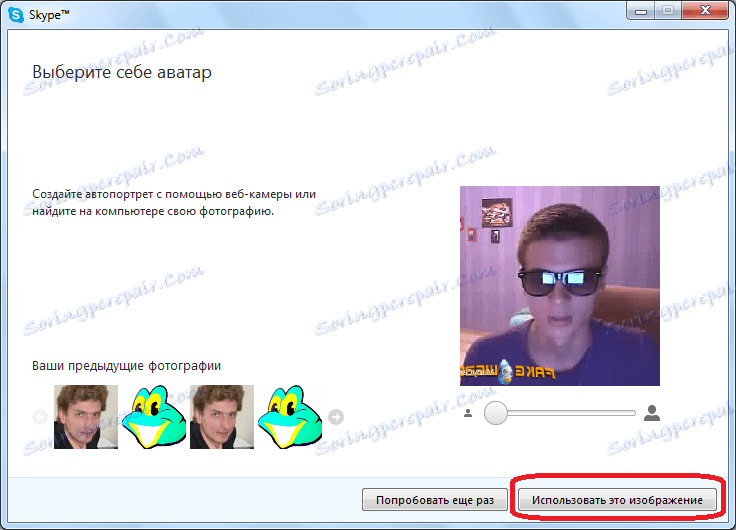Show next previous photos with right arrow
Screen dimensions: 736x530
click(336, 416)
